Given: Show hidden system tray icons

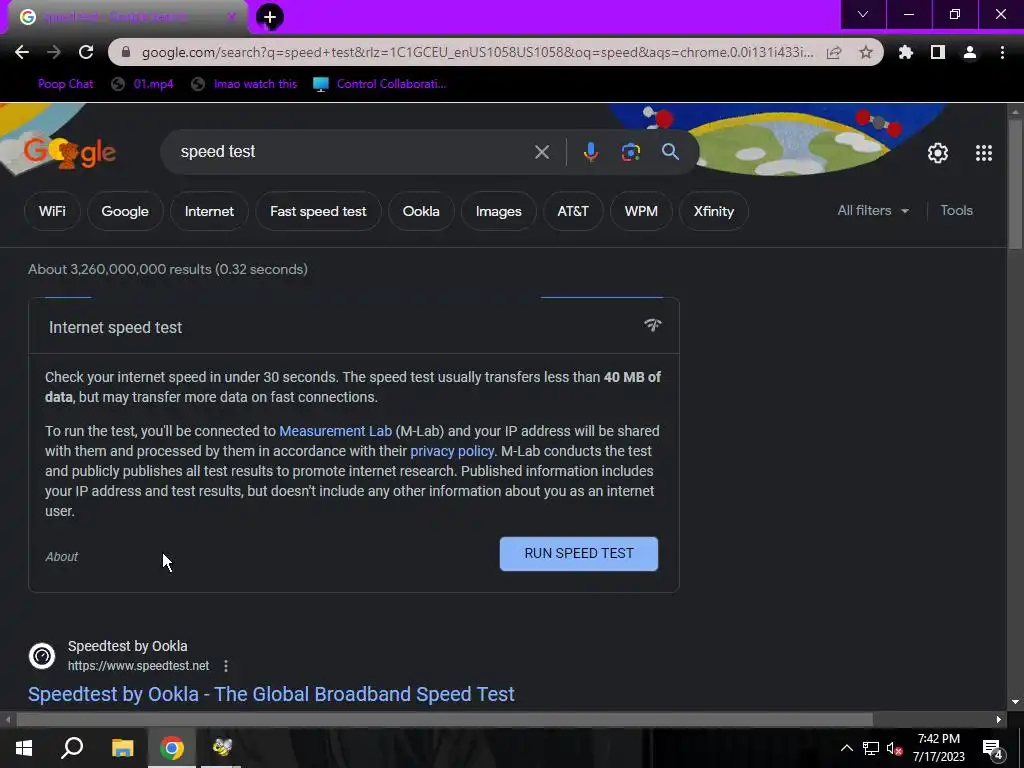Looking at the screenshot, I should (846, 748).
